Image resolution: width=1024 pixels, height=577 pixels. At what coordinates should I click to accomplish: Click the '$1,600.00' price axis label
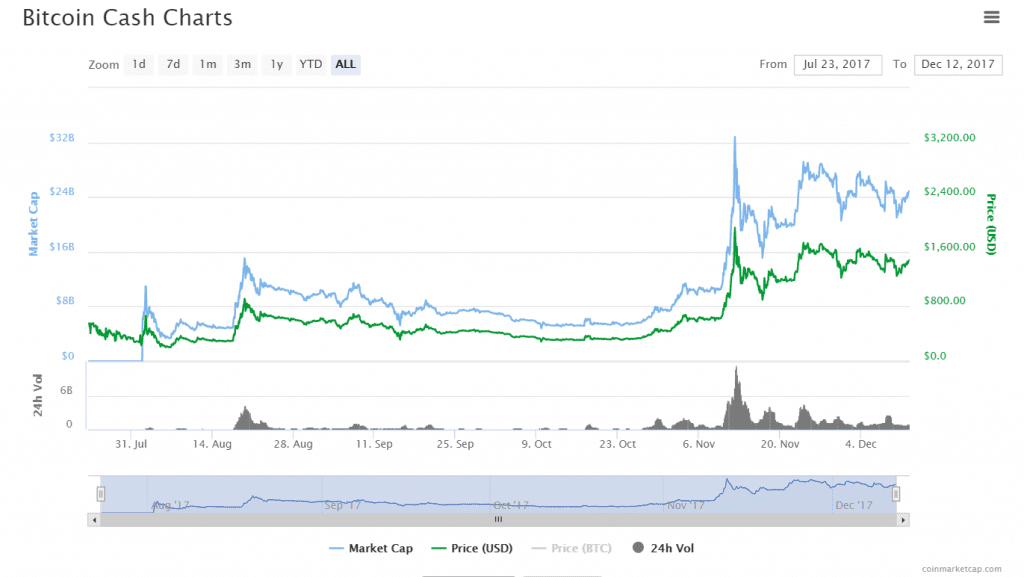pos(950,247)
